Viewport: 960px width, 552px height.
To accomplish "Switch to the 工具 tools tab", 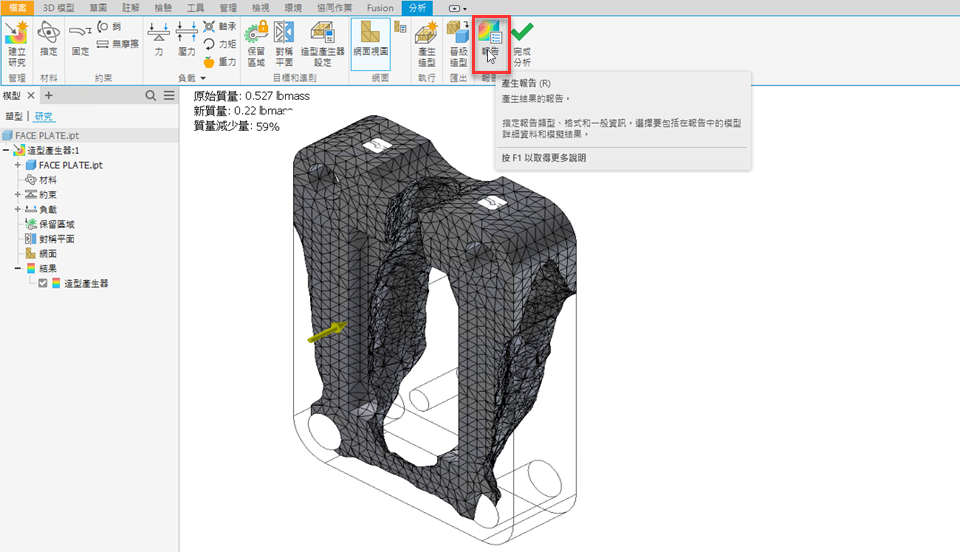I will point(195,8).
